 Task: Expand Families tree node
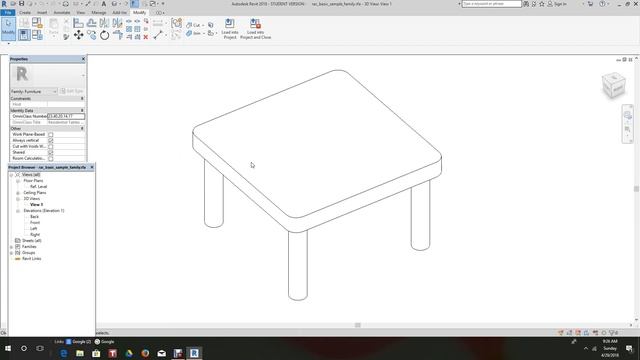[x=11, y=247]
